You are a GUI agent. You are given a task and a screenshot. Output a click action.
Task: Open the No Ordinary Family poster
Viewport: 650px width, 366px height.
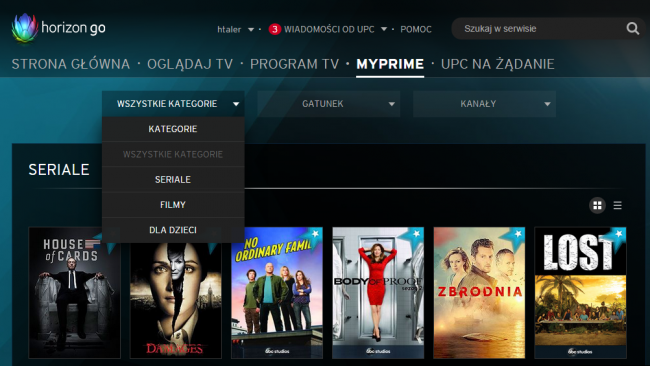[277, 293]
